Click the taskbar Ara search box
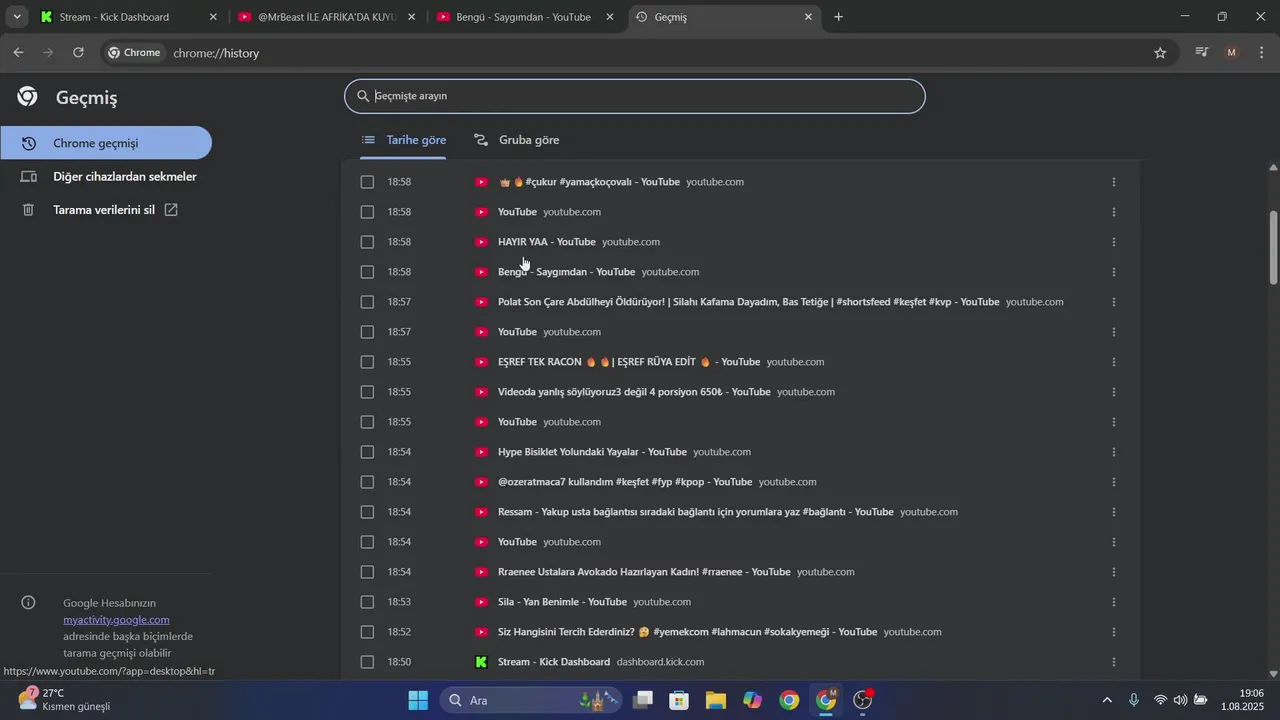This screenshot has width=1280, height=720. 531,700
